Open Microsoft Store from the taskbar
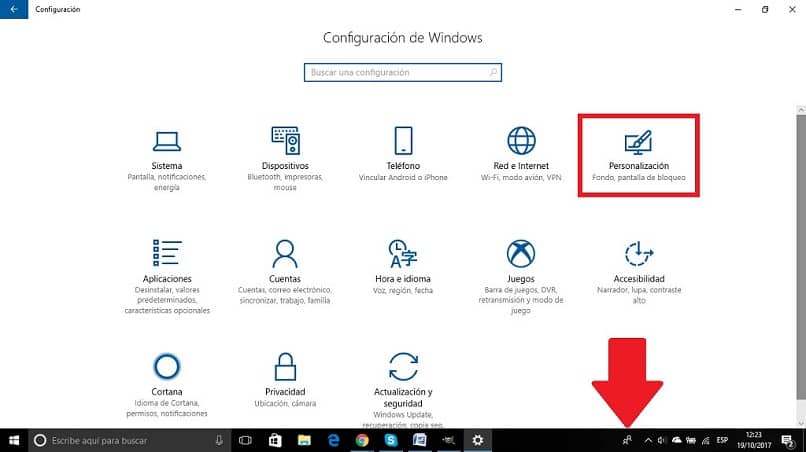Image resolution: width=806 pixels, height=452 pixels. tap(275, 440)
